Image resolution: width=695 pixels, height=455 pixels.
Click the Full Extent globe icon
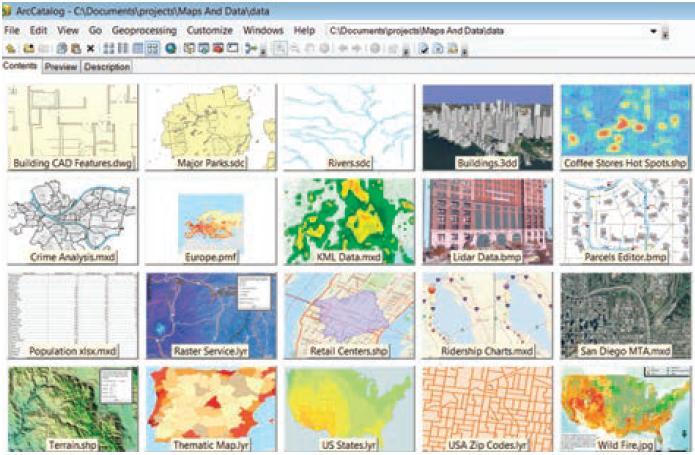324,48
